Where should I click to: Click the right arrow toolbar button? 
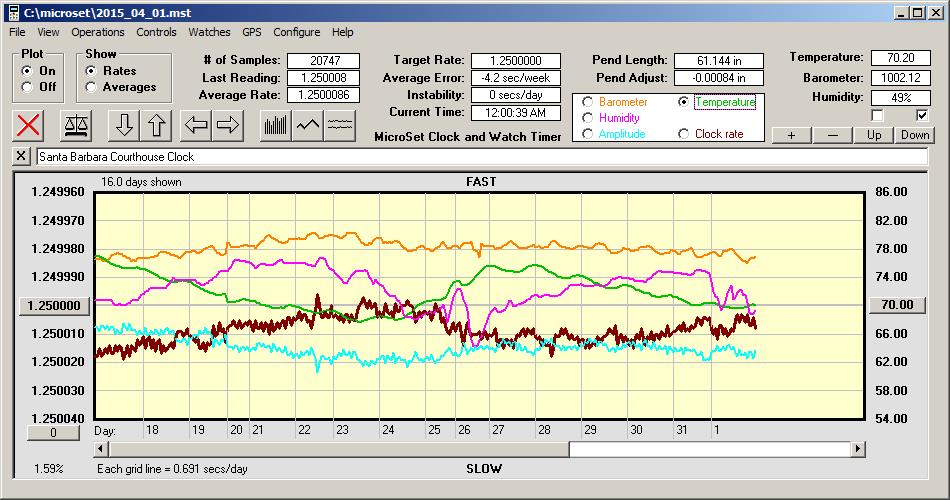pos(228,125)
